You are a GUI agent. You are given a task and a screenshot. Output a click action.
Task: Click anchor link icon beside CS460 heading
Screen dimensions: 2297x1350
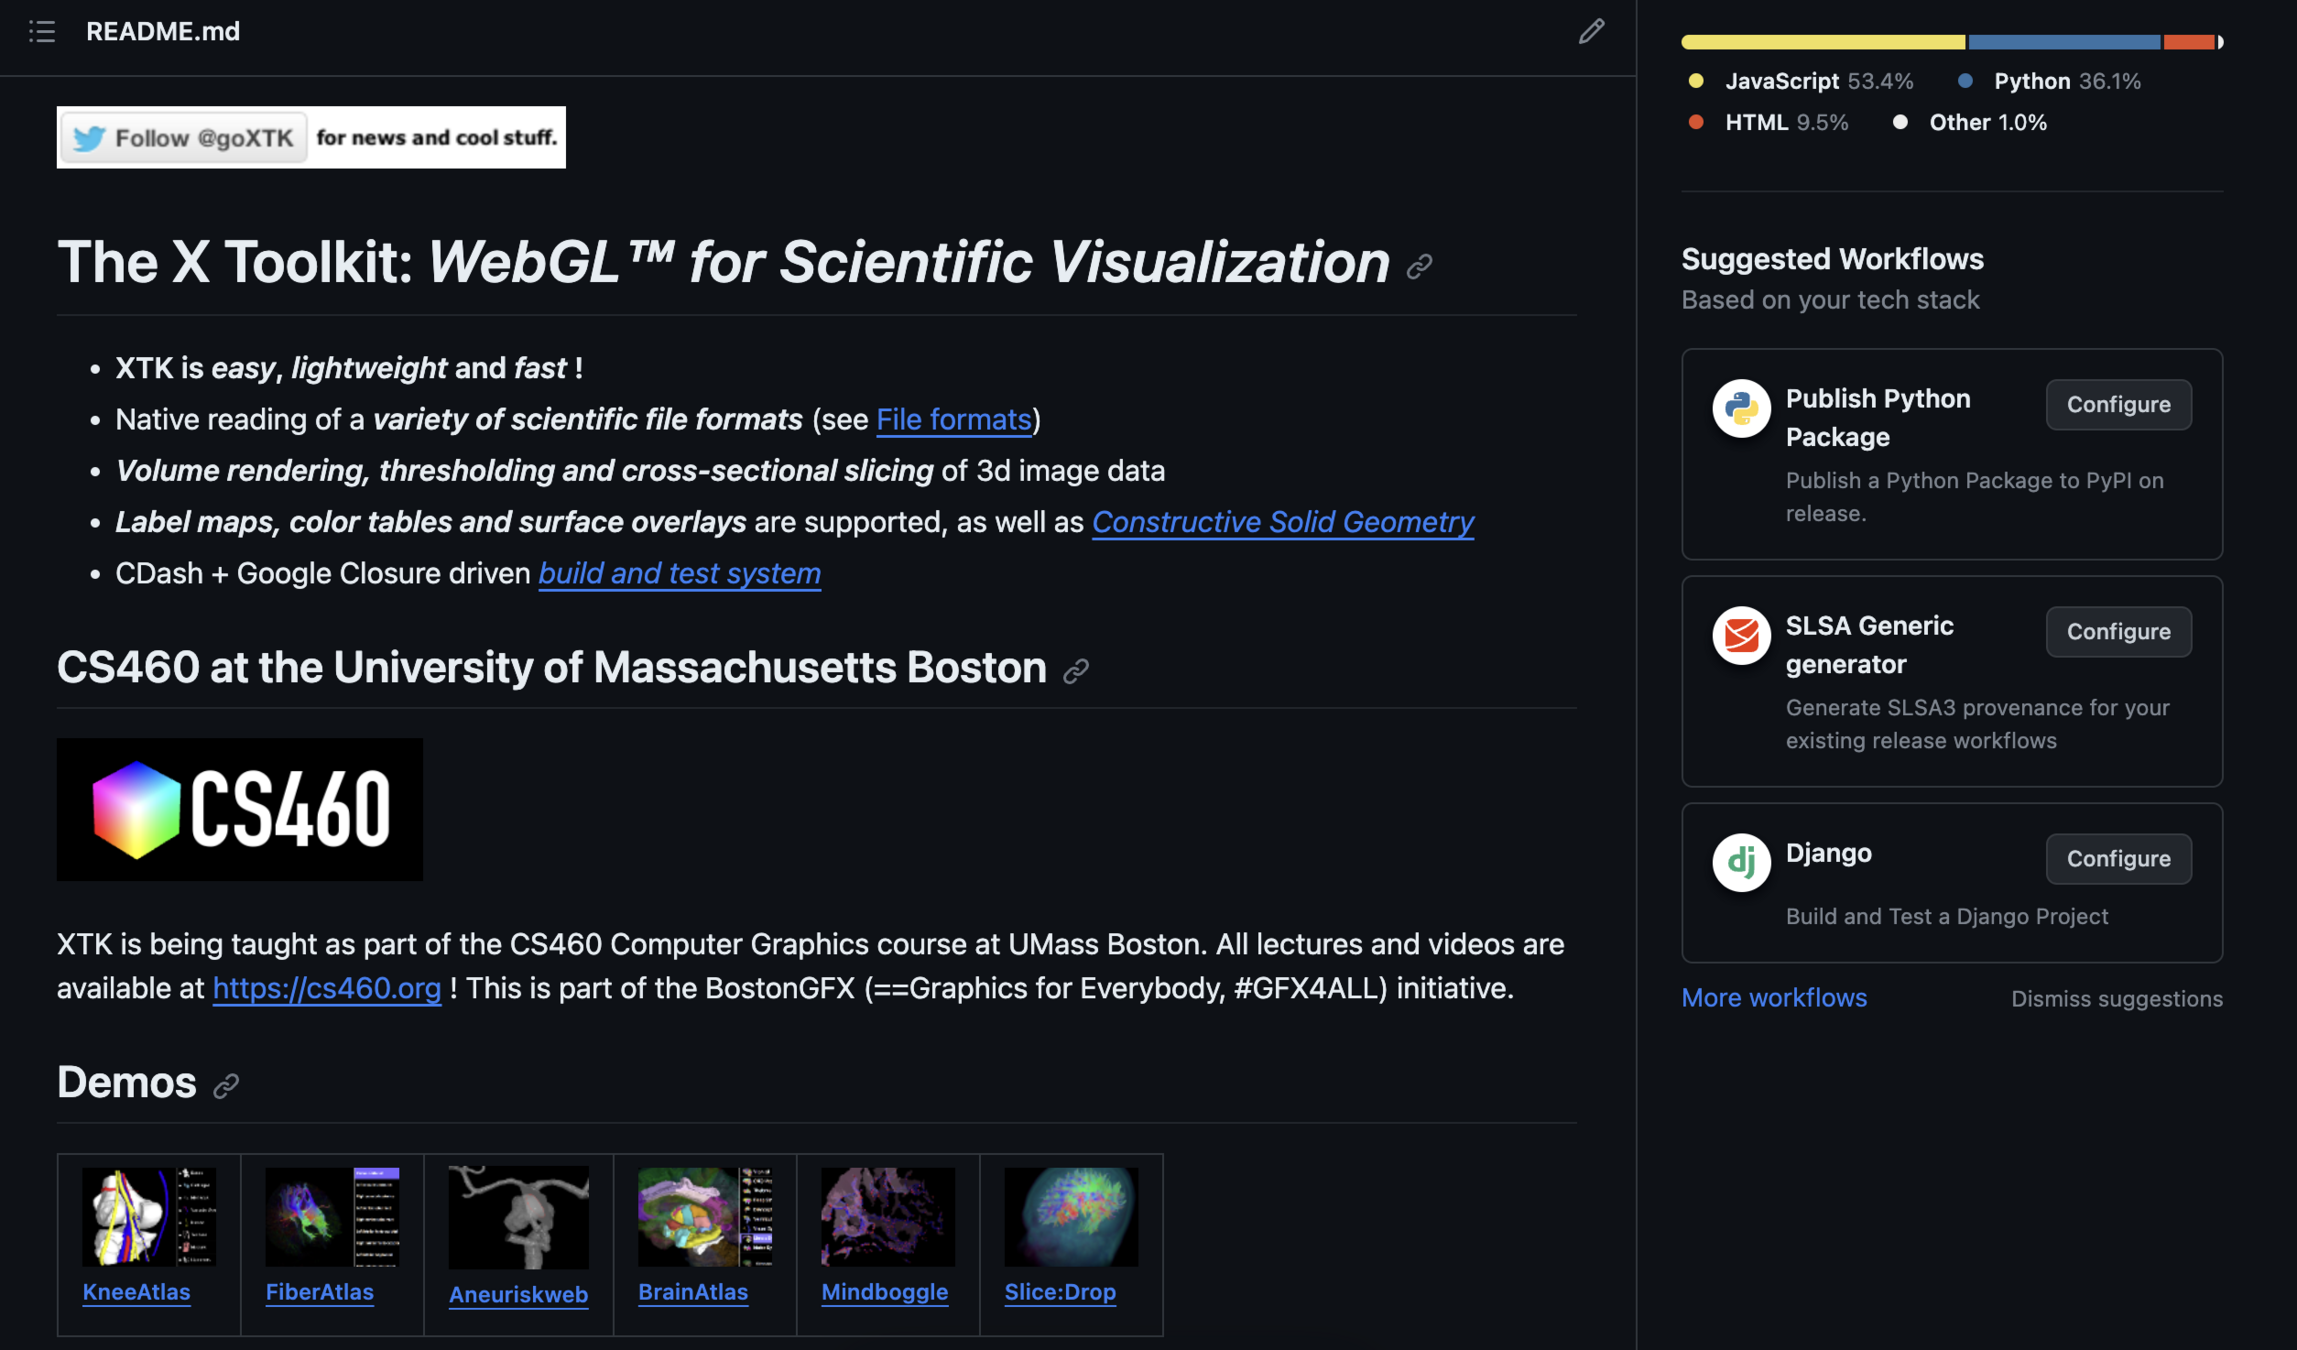point(1076,671)
